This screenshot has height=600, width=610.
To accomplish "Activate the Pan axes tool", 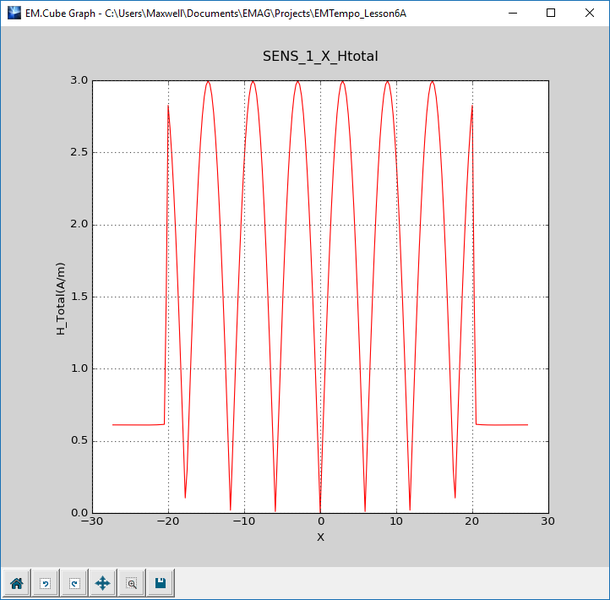I will (x=102, y=582).
